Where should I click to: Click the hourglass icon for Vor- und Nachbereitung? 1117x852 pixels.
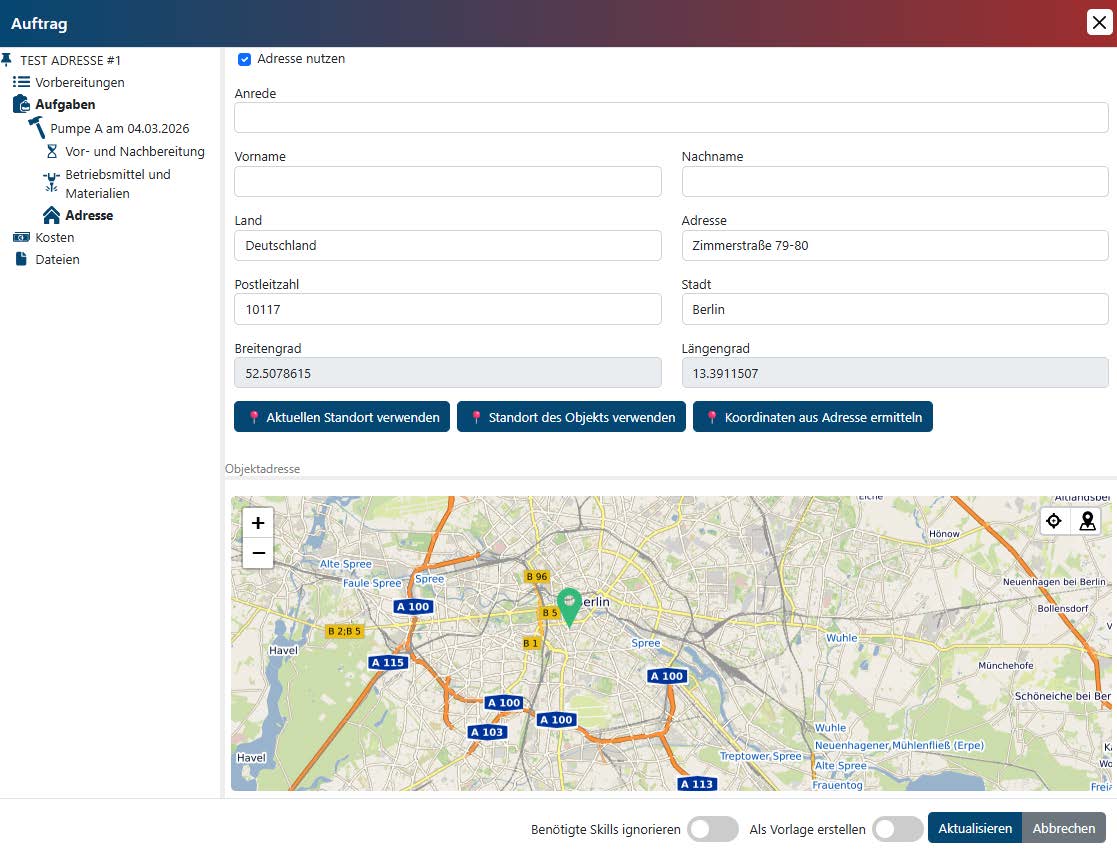(52, 152)
